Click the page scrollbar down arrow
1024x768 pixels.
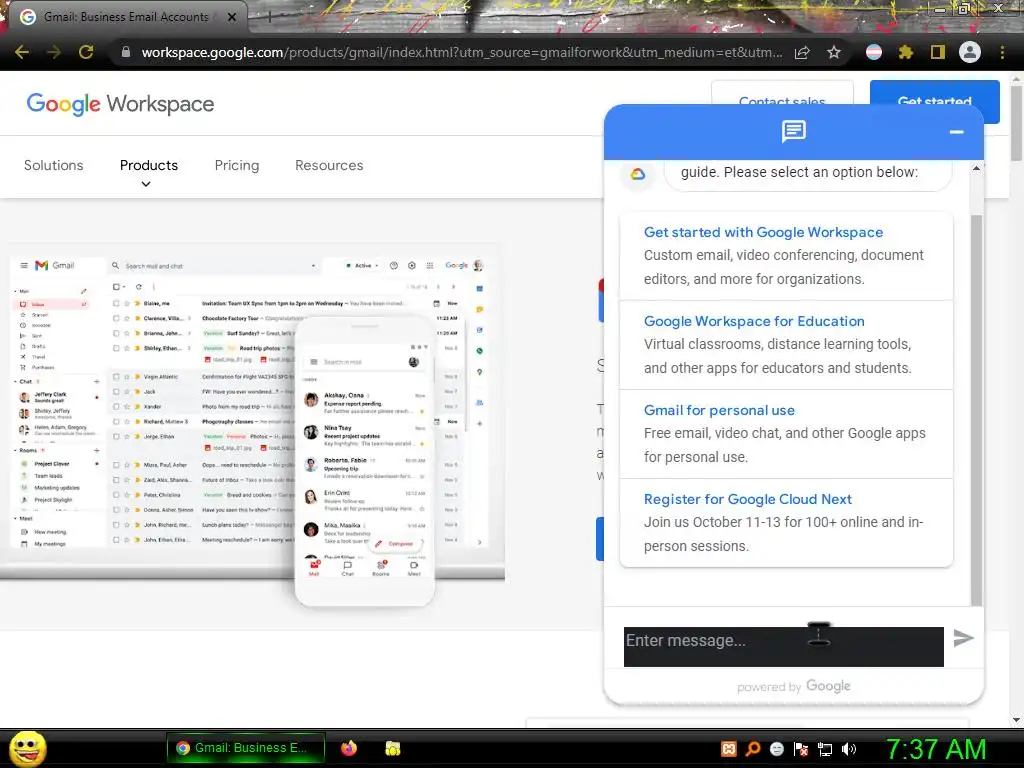pyautogui.click(x=1016, y=720)
